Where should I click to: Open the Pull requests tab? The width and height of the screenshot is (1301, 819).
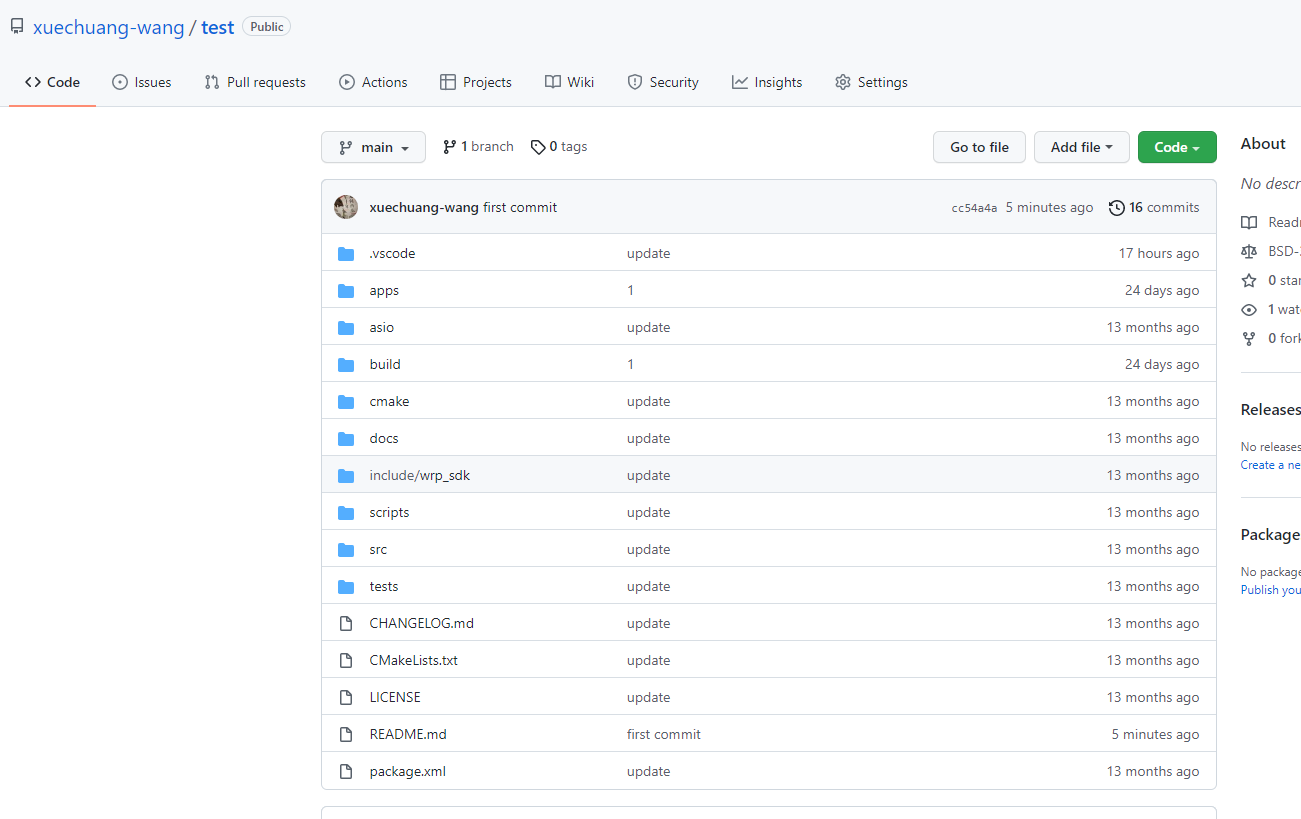[255, 83]
